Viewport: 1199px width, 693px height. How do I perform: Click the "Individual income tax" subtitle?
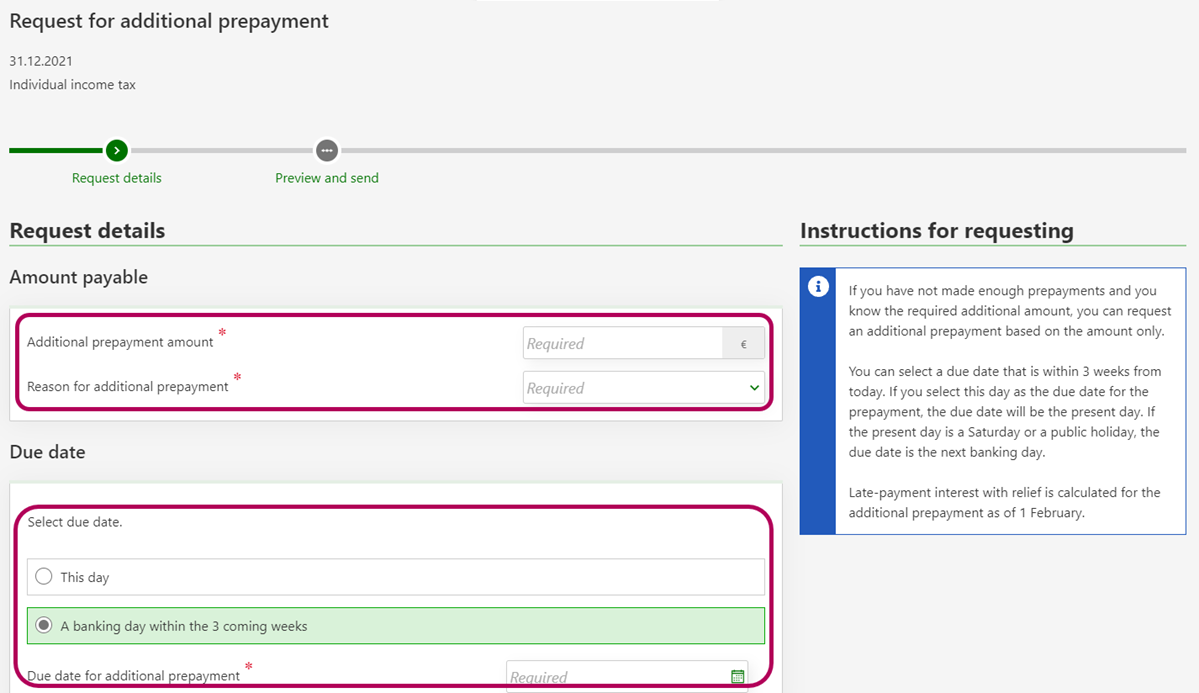tap(73, 85)
